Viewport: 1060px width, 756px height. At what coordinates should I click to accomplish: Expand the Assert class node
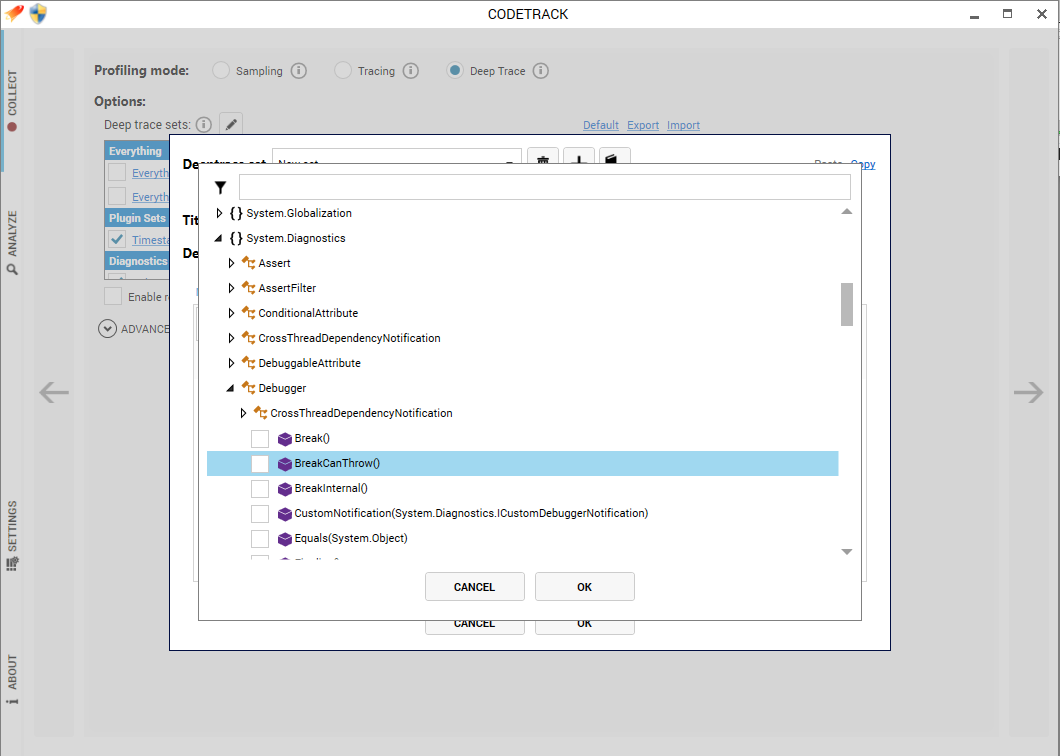[x=231, y=263]
